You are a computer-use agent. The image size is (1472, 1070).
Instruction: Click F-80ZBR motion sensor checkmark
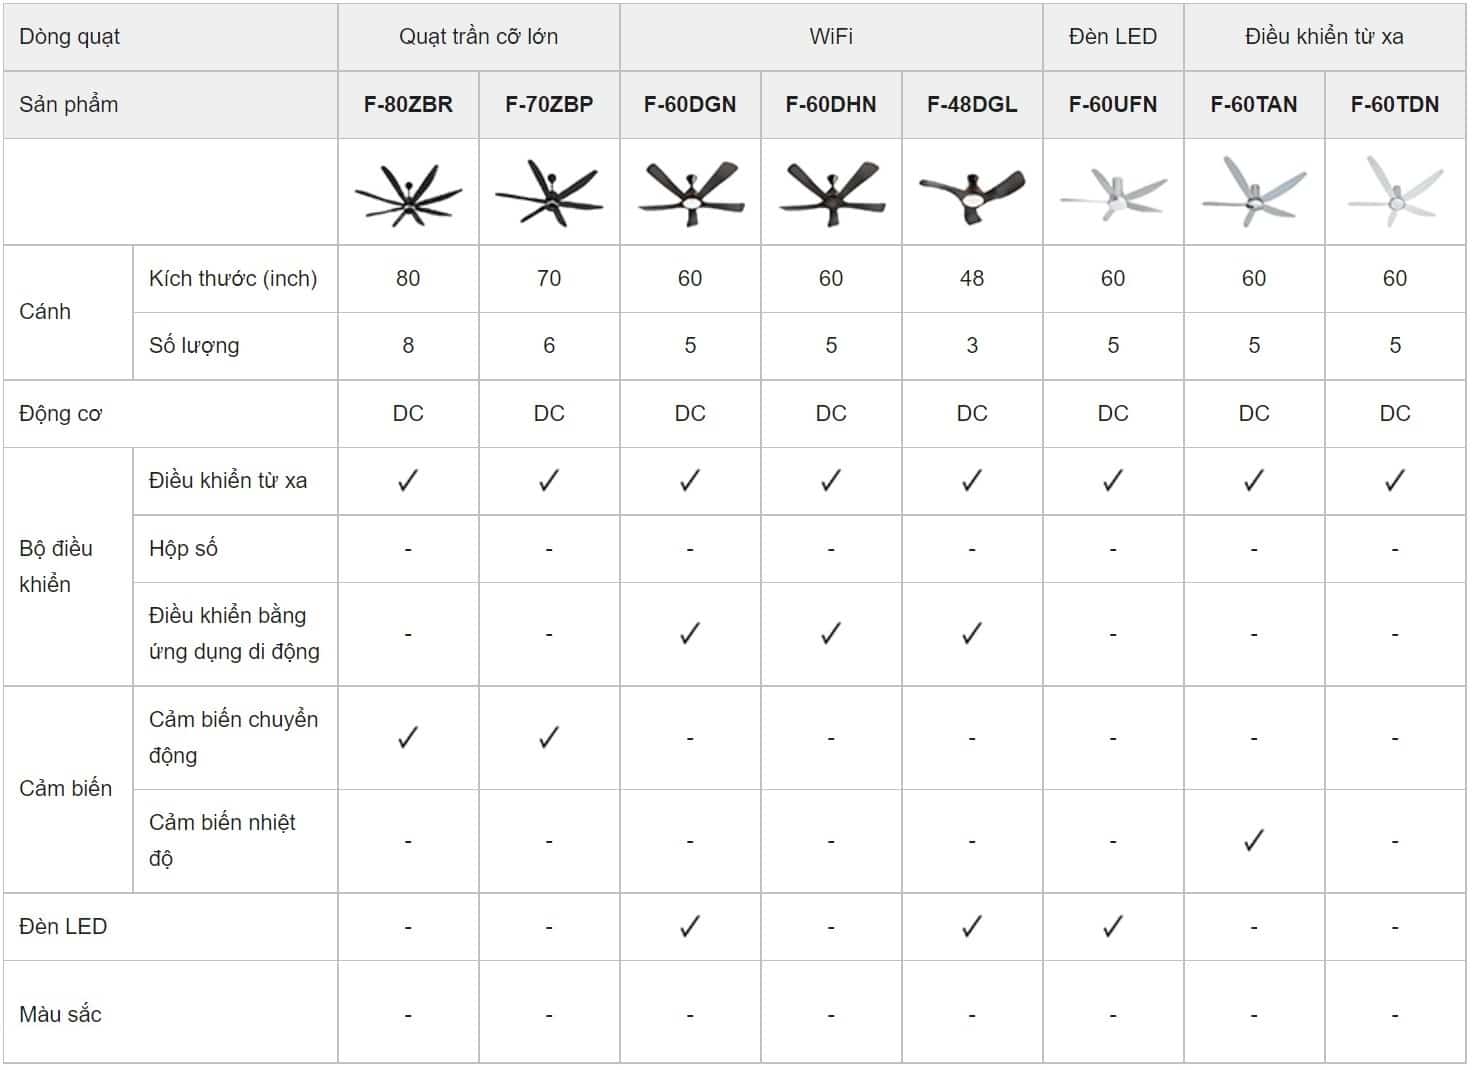[408, 738]
